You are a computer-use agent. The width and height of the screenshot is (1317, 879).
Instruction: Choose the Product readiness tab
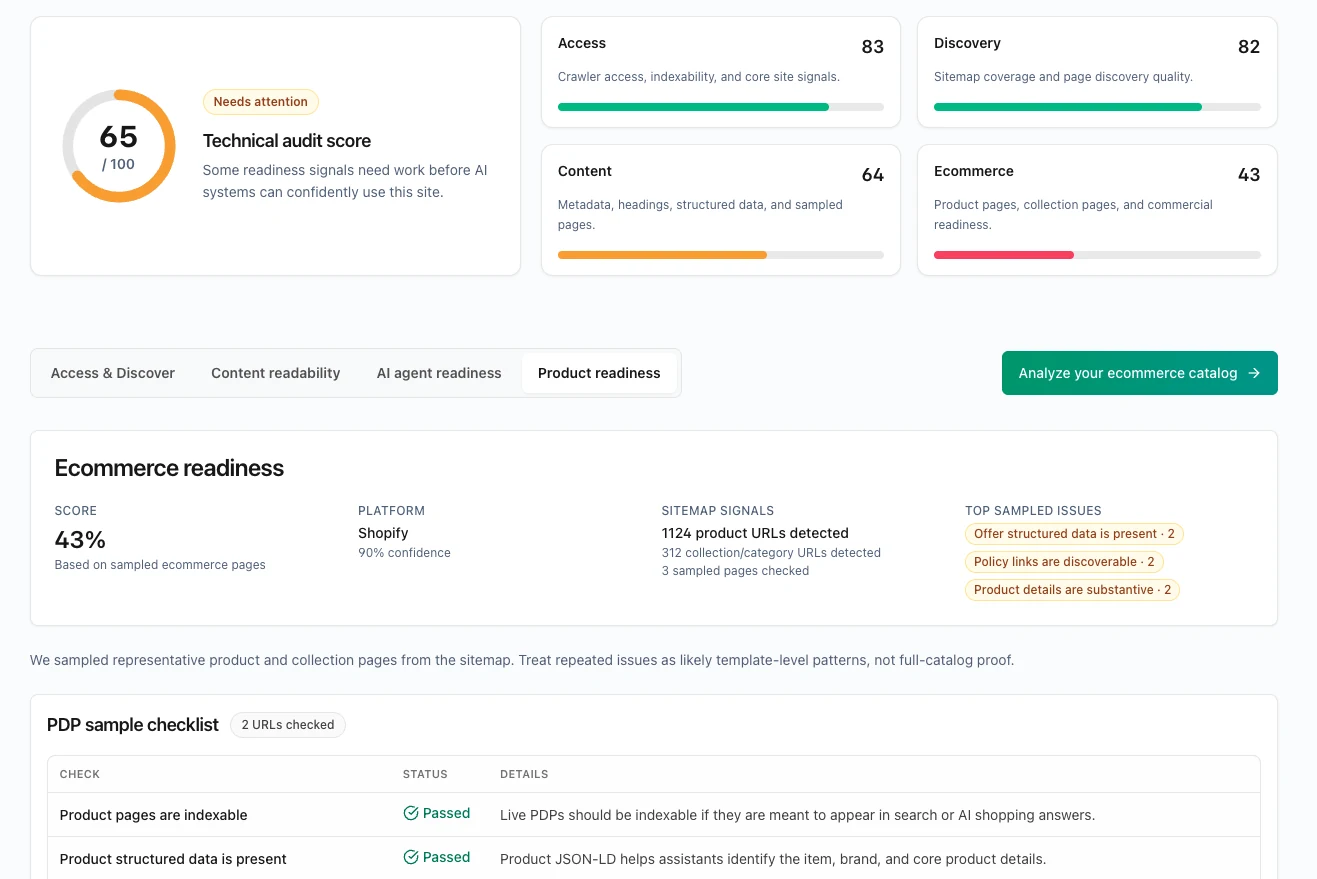pos(599,373)
